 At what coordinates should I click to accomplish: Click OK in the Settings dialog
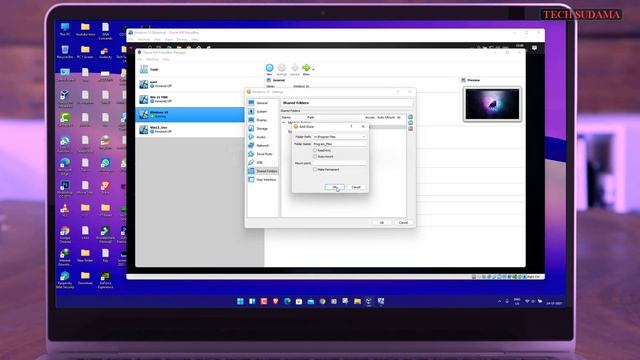pyautogui.click(x=382, y=222)
